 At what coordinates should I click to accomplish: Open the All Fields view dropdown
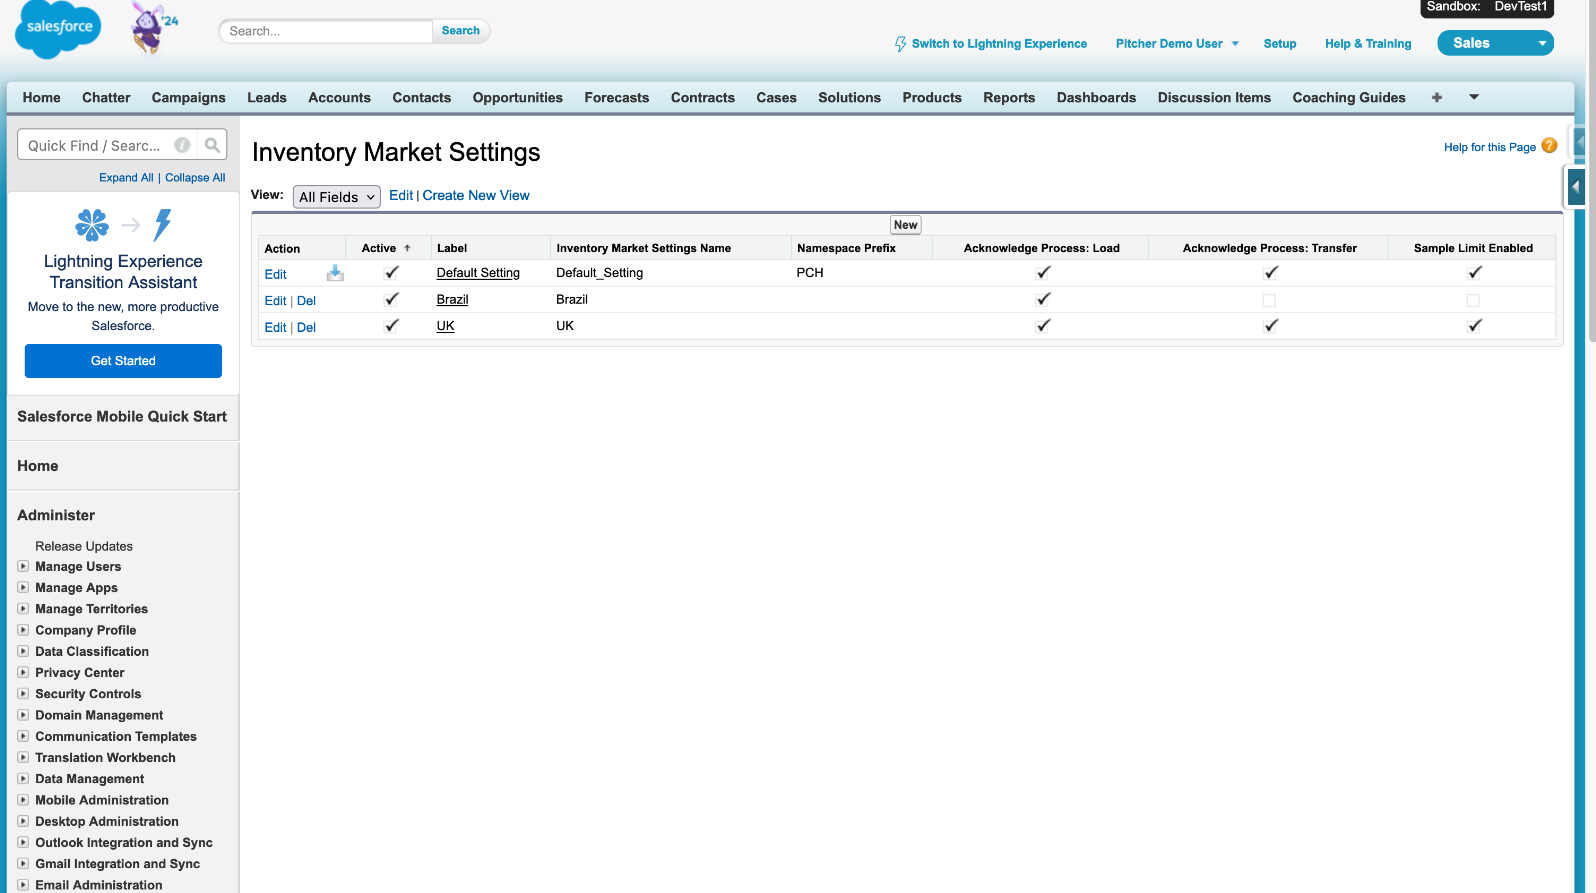tap(336, 197)
